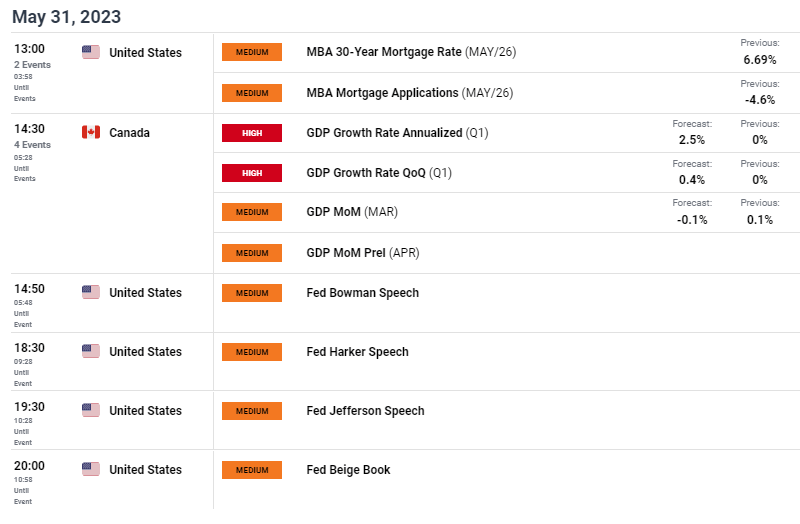
Task: Click the US flag for the 14:50 event
Action: [x=91, y=292]
